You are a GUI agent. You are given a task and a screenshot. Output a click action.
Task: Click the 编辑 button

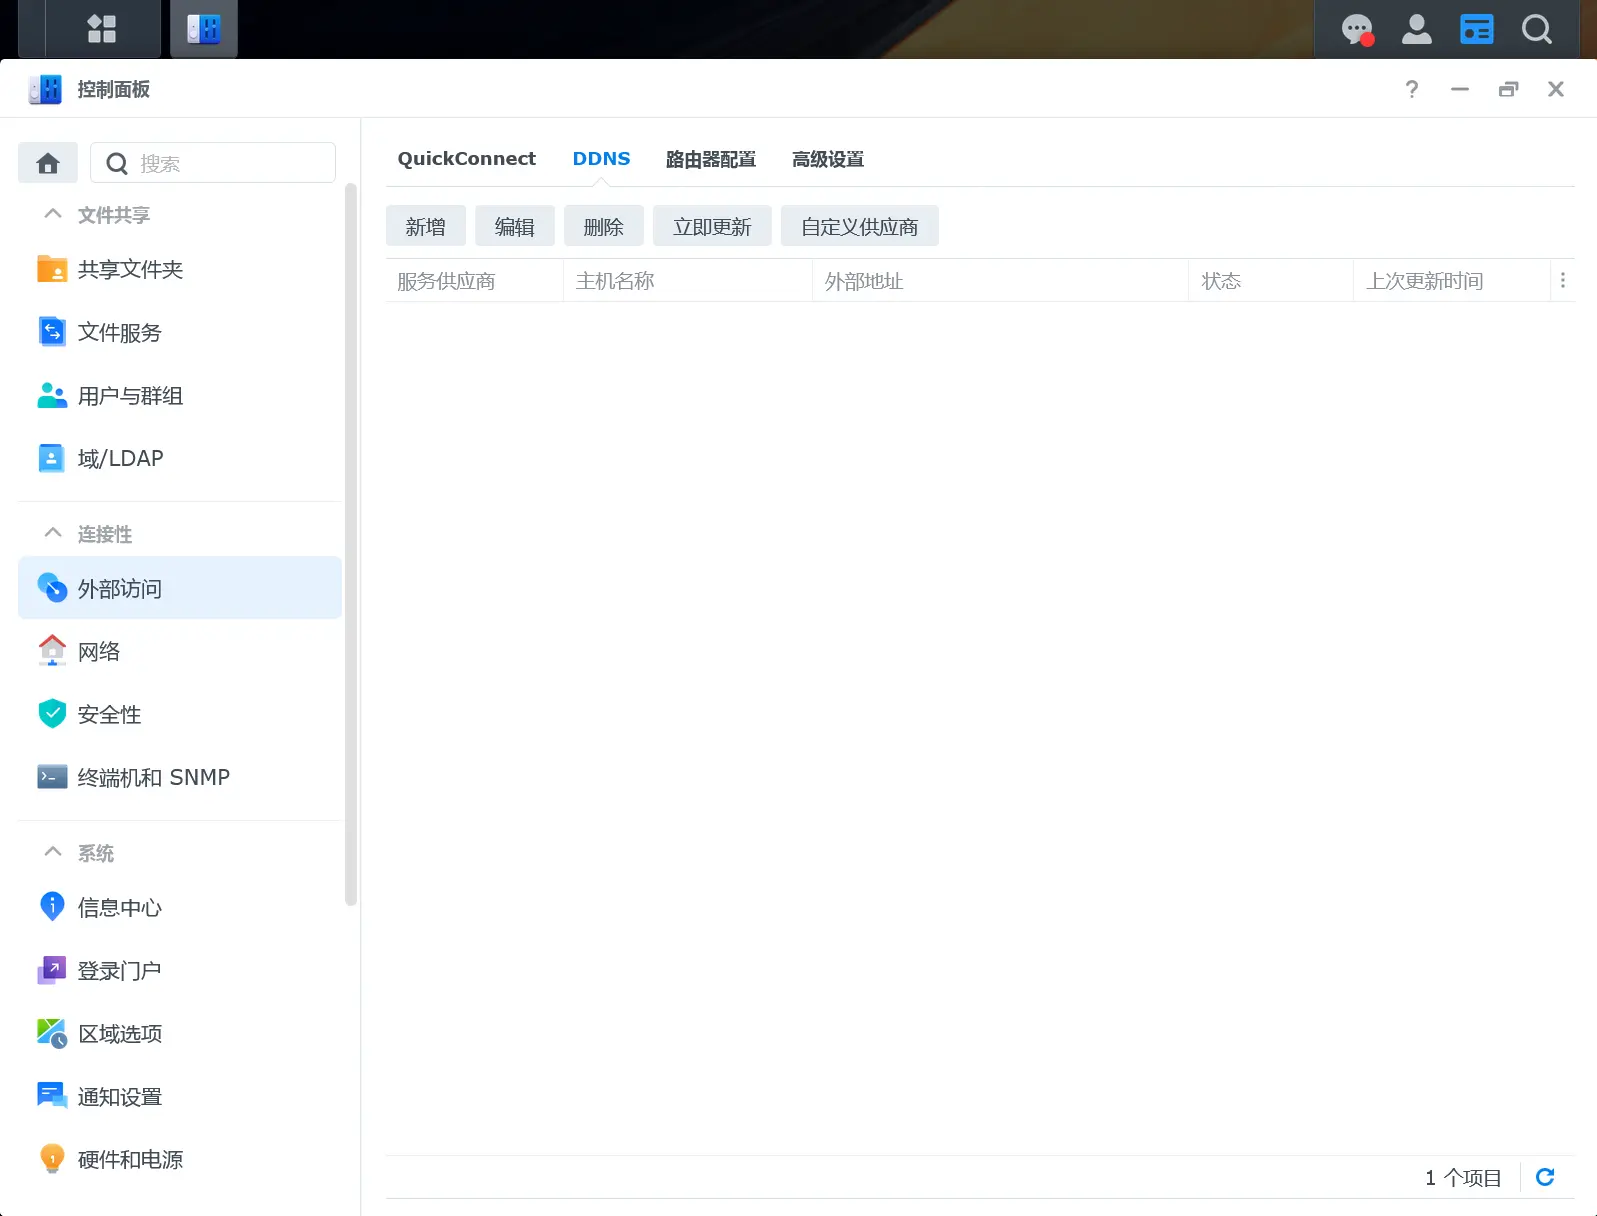[x=515, y=227]
